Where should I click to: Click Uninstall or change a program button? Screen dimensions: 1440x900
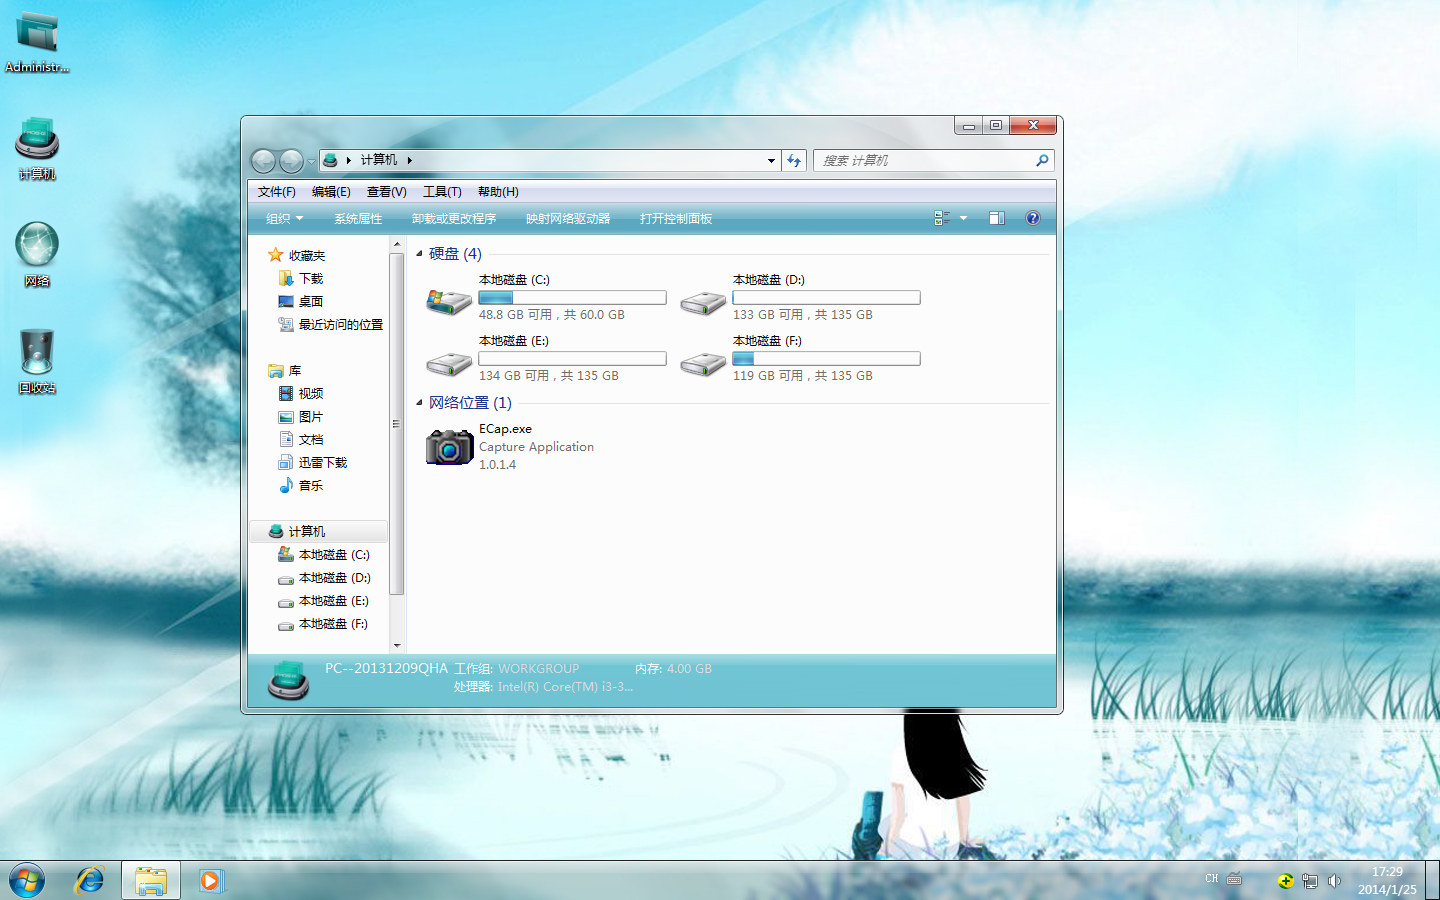tap(454, 218)
